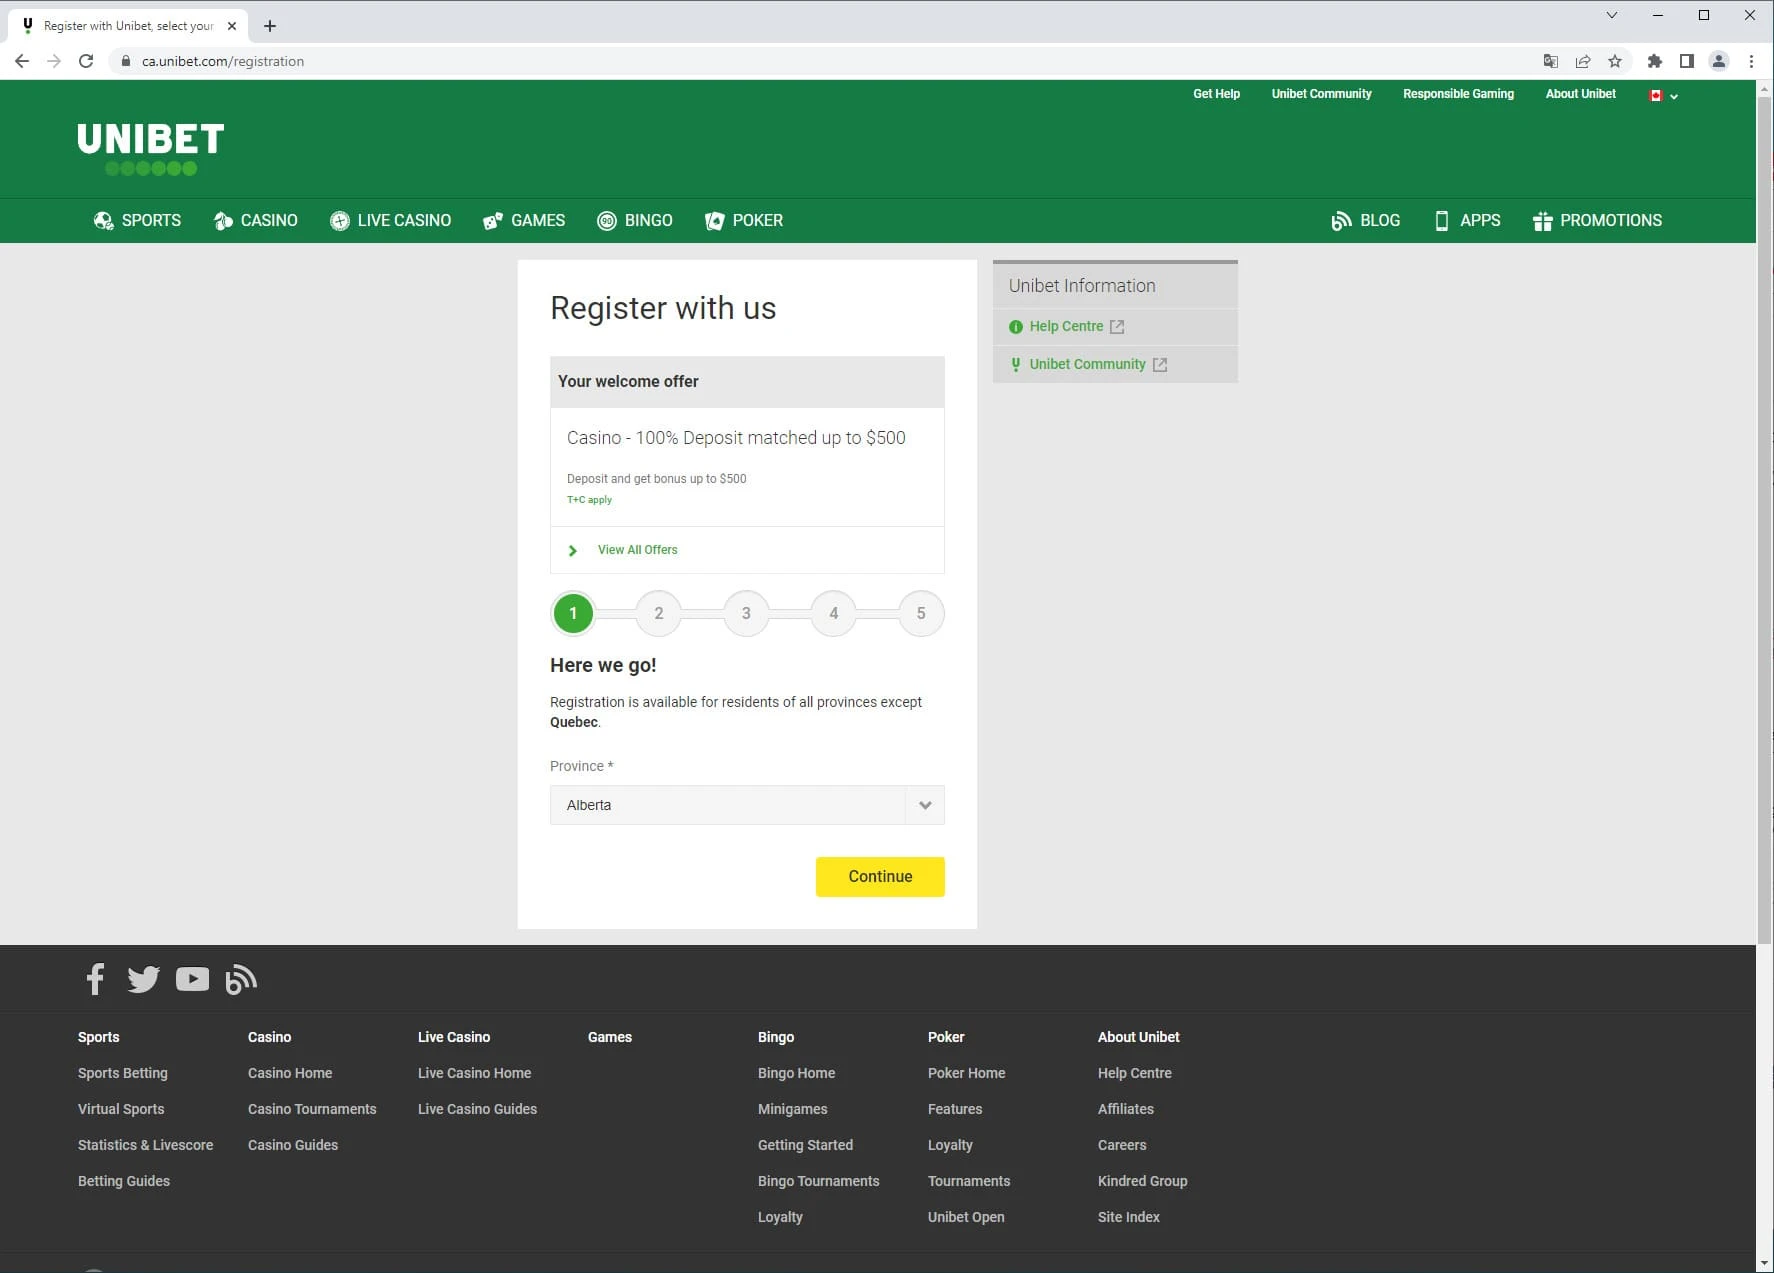Open Live Casino Guides footer link
The height and width of the screenshot is (1273, 1774).
click(477, 1109)
